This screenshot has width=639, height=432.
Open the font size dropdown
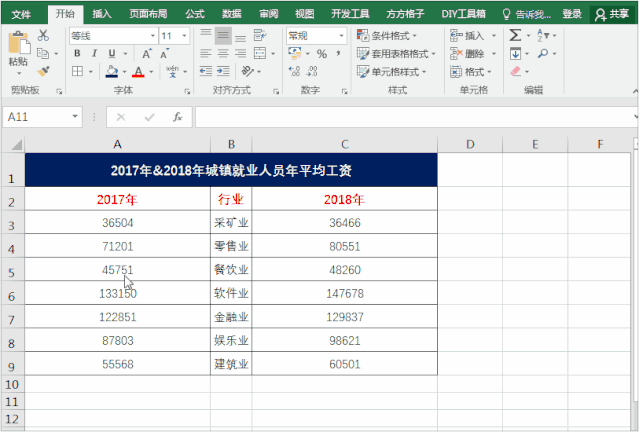click(184, 36)
